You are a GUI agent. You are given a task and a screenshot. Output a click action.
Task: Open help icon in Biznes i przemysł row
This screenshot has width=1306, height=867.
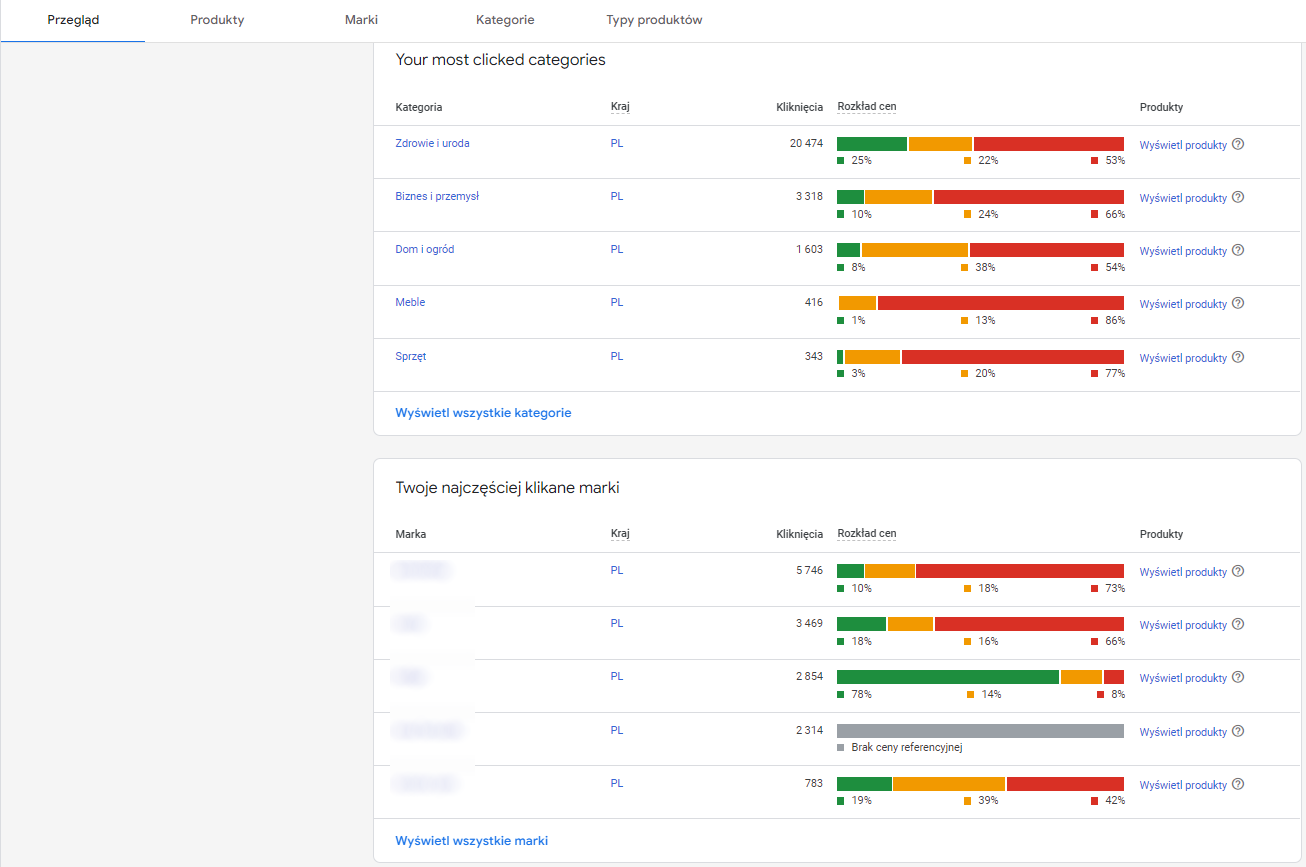1238,197
